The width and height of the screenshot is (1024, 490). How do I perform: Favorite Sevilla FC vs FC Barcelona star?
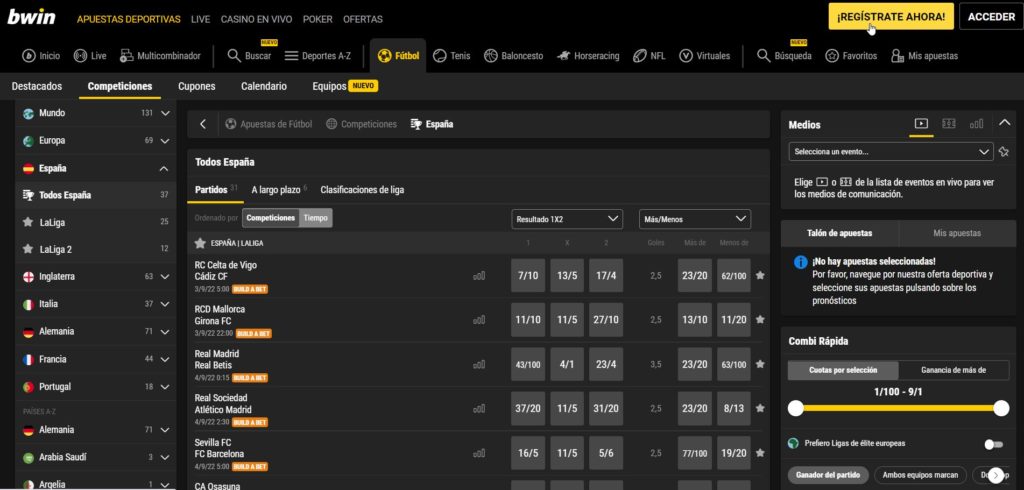click(760, 453)
